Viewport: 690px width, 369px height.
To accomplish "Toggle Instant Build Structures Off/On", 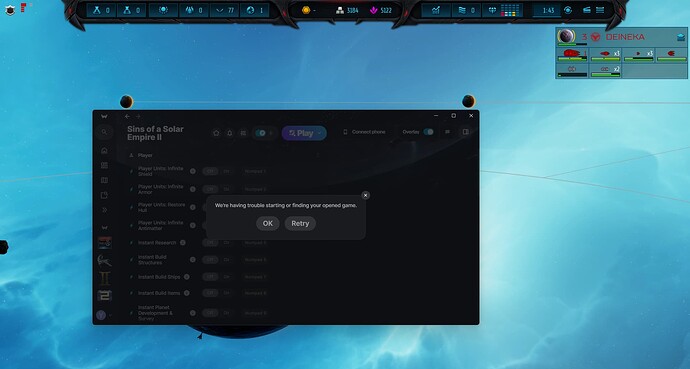I will tap(218, 259).
